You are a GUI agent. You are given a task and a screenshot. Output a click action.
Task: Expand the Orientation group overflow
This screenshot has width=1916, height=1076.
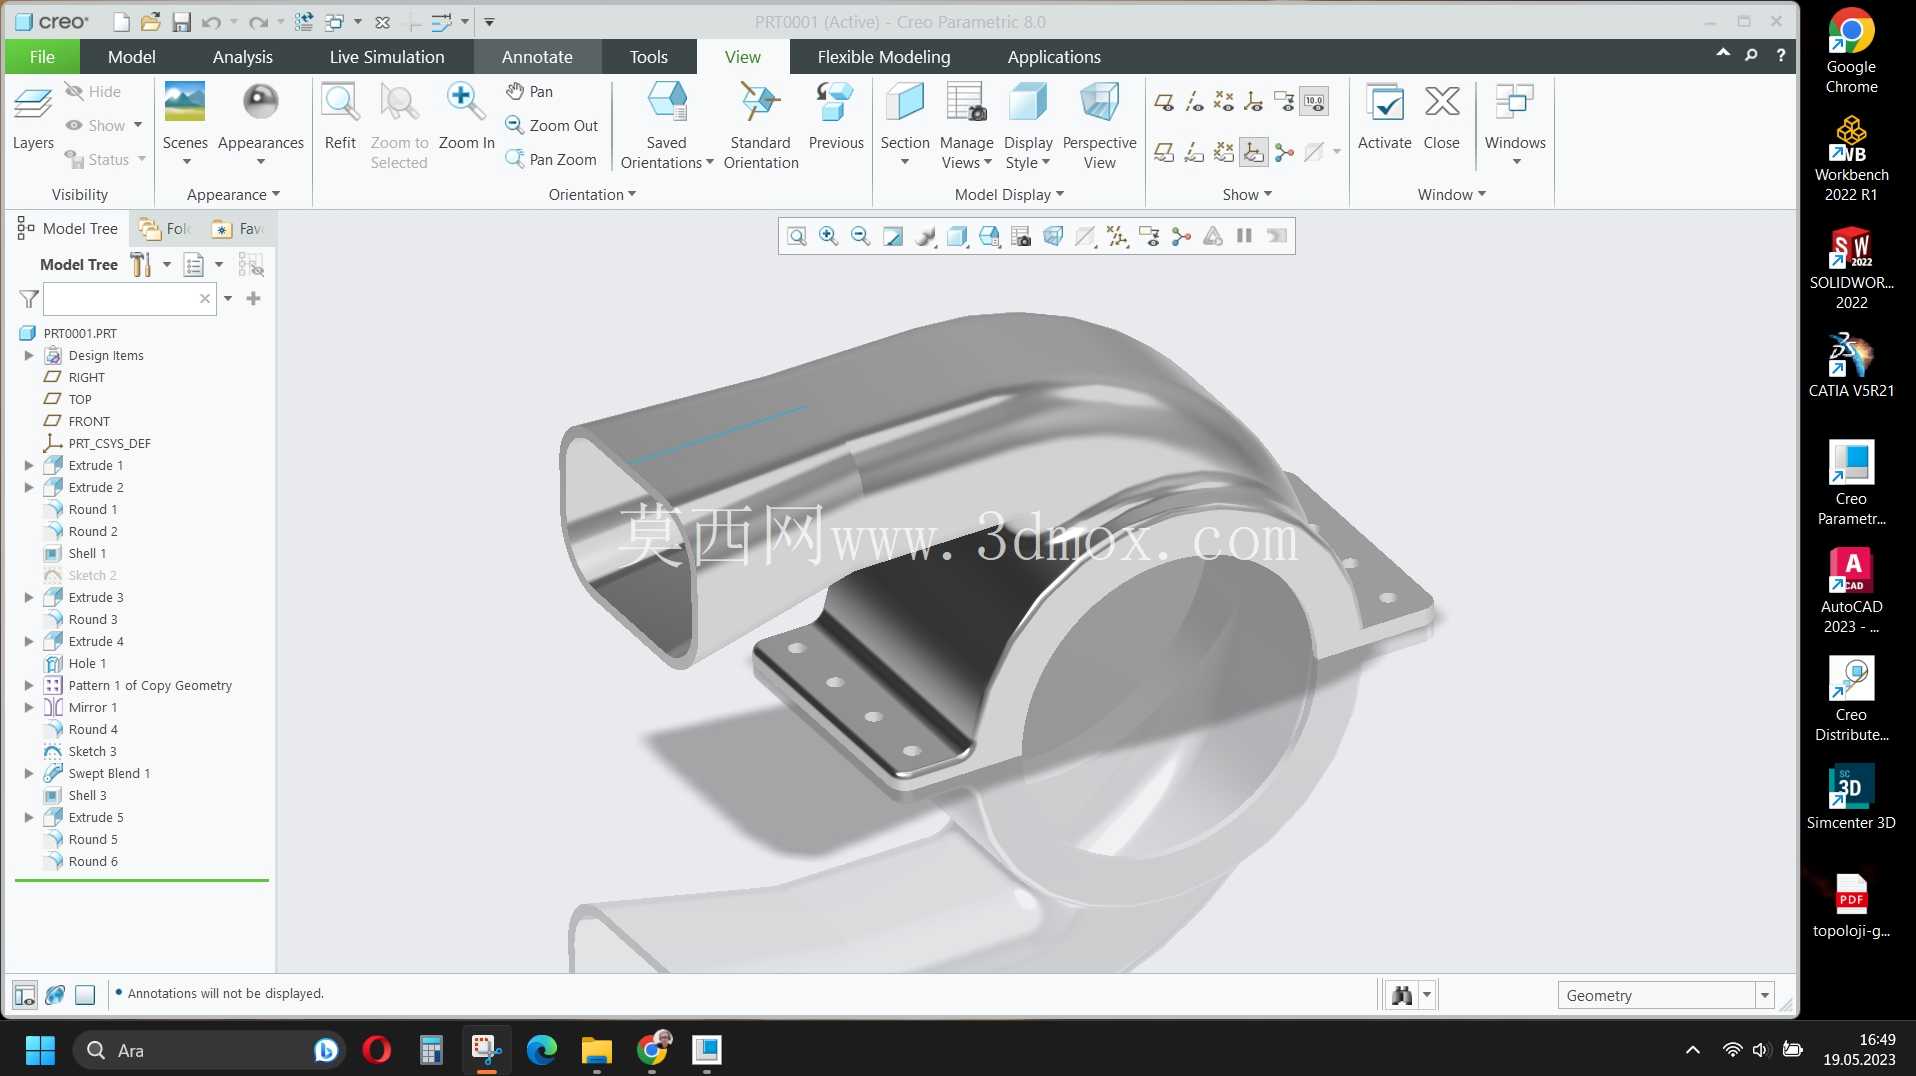coord(592,195)
